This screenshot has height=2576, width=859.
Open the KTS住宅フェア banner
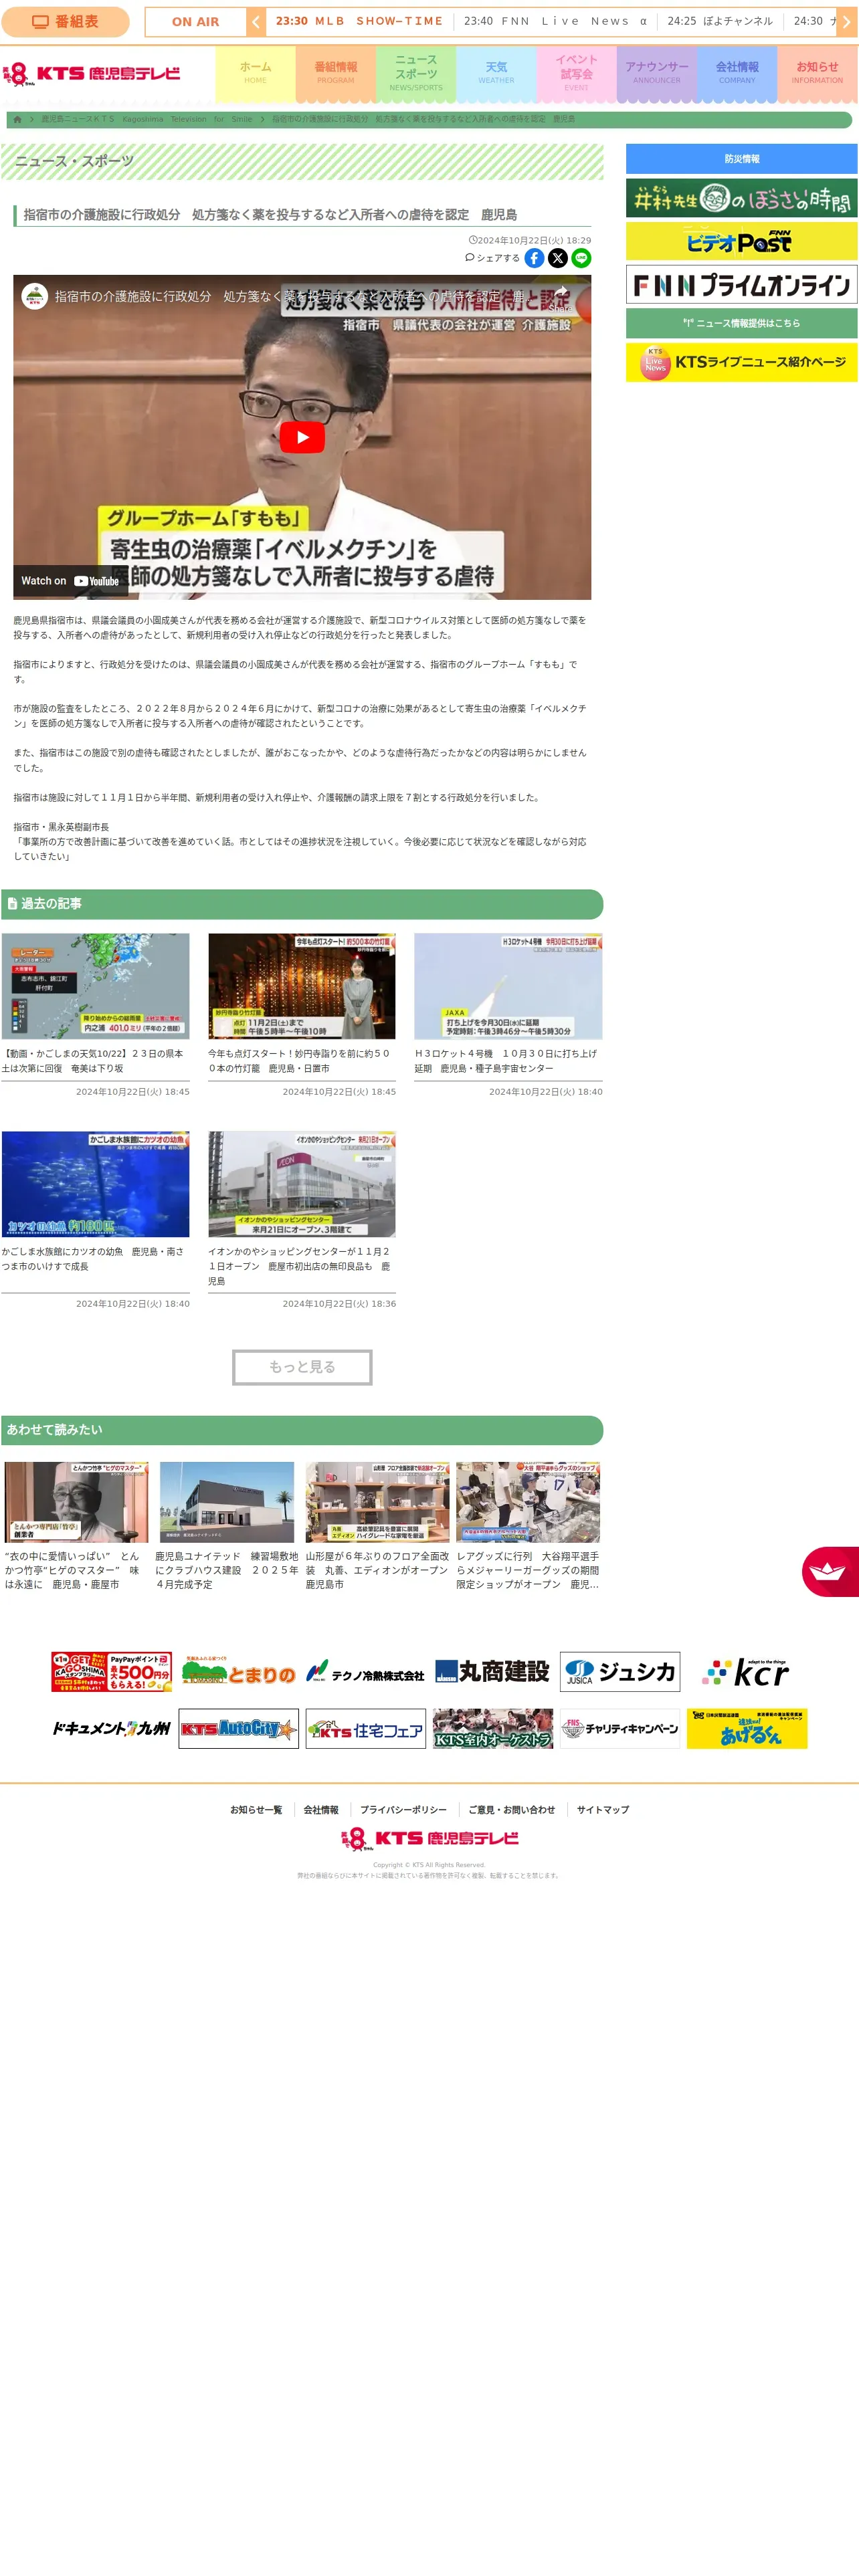click(365, 1728)
